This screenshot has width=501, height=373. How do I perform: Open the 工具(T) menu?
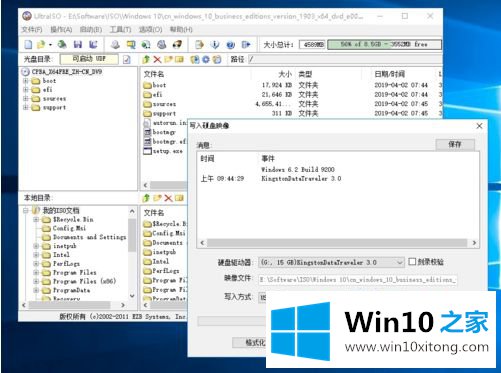tap(120, 29)
